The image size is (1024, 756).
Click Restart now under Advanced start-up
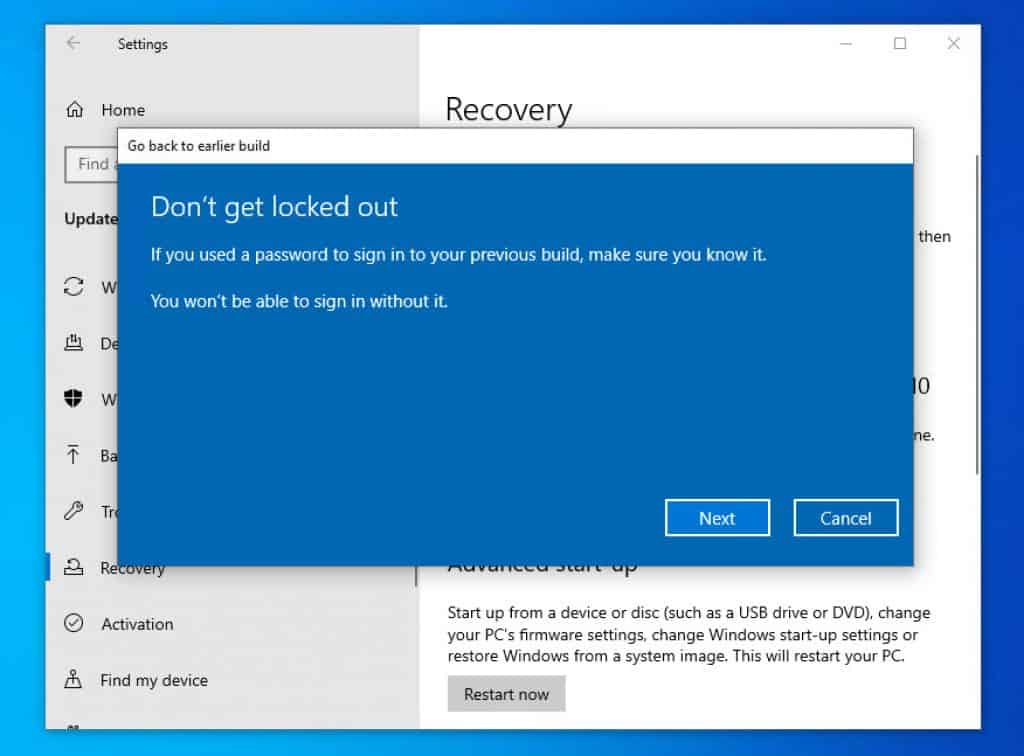coord(506,693)
